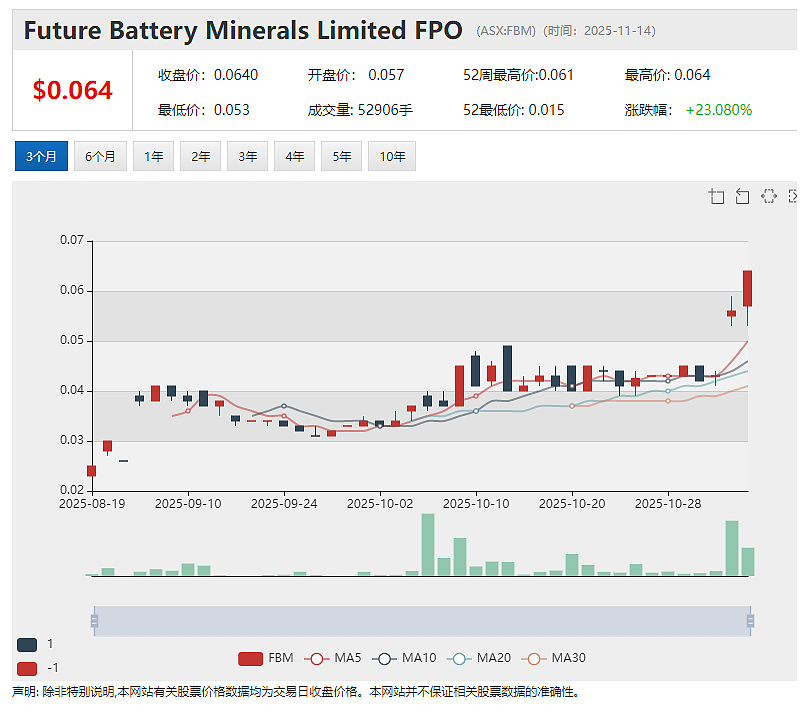Toggle the MA5 line legend

coord(332,658)
